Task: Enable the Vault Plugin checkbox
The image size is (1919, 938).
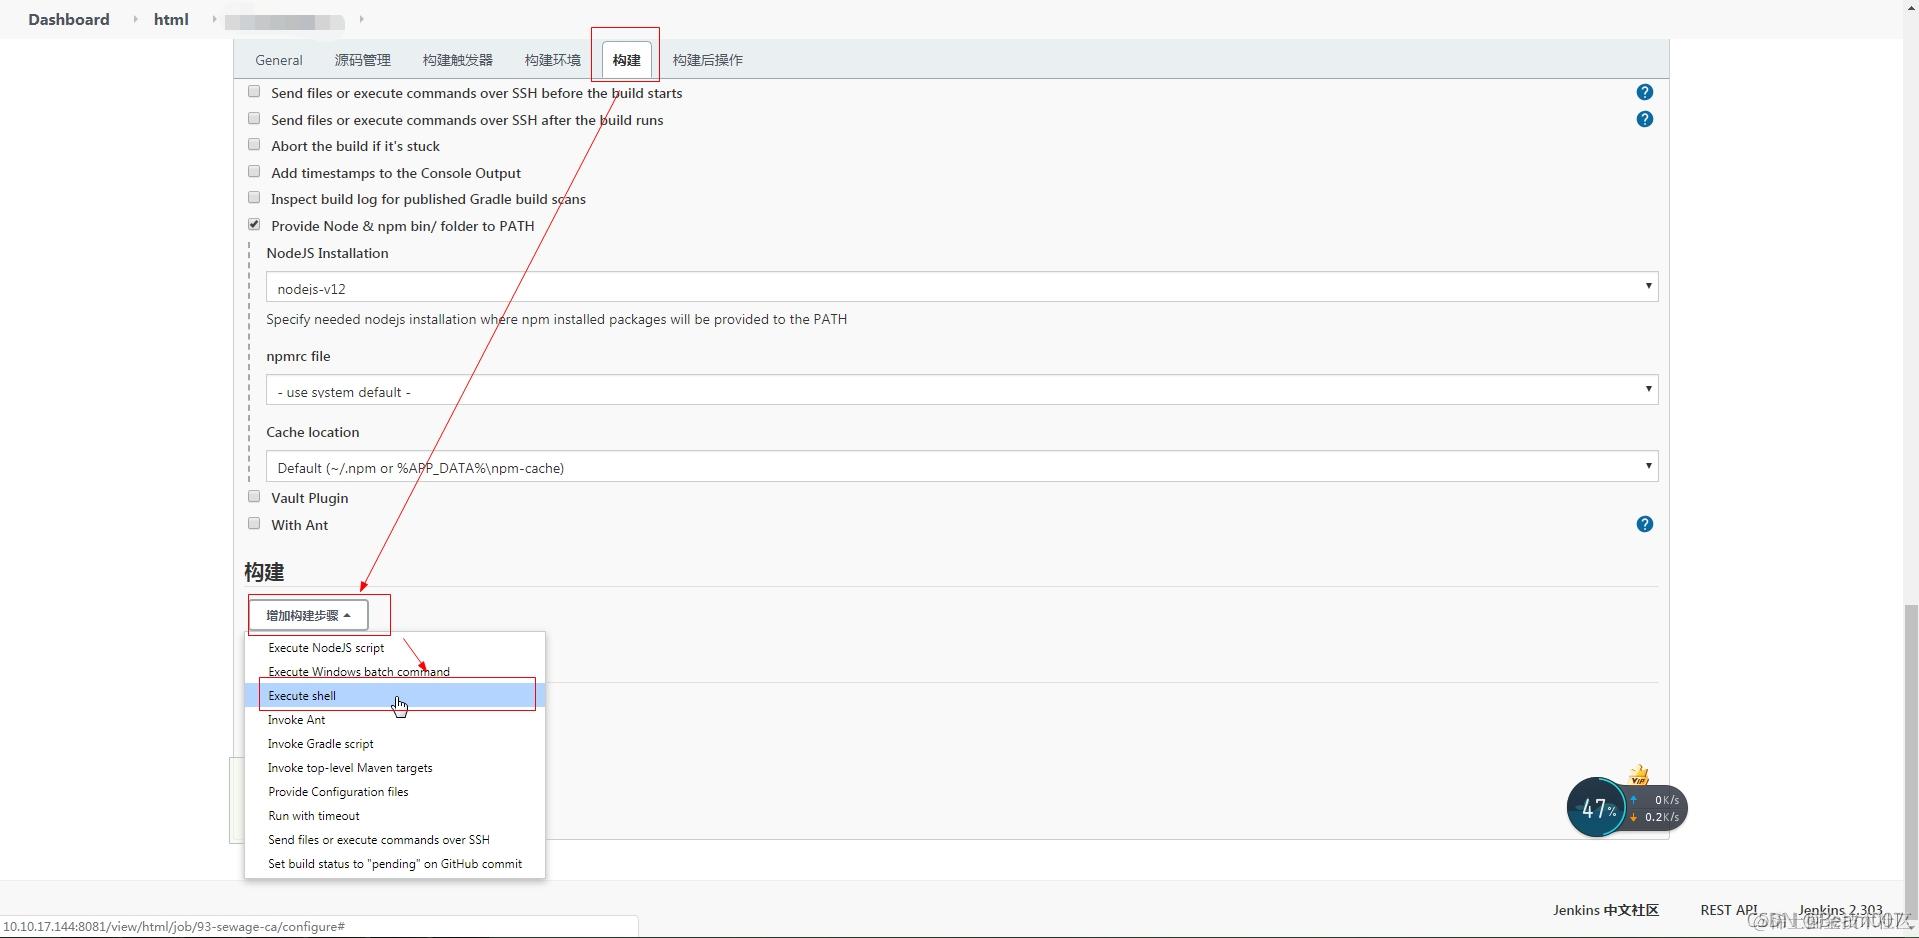Action: point(254,497)
